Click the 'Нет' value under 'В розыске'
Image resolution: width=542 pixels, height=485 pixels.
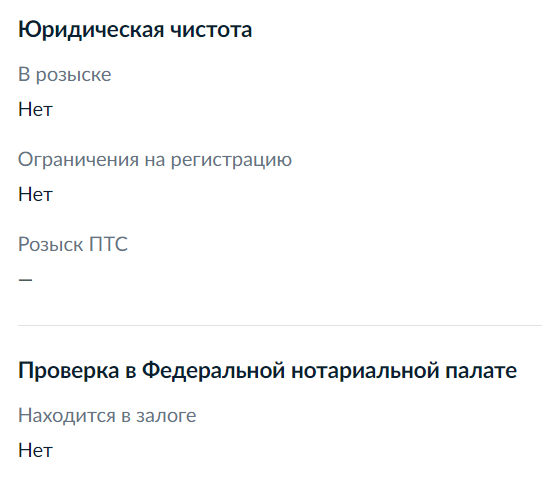[x=35, y=110]
